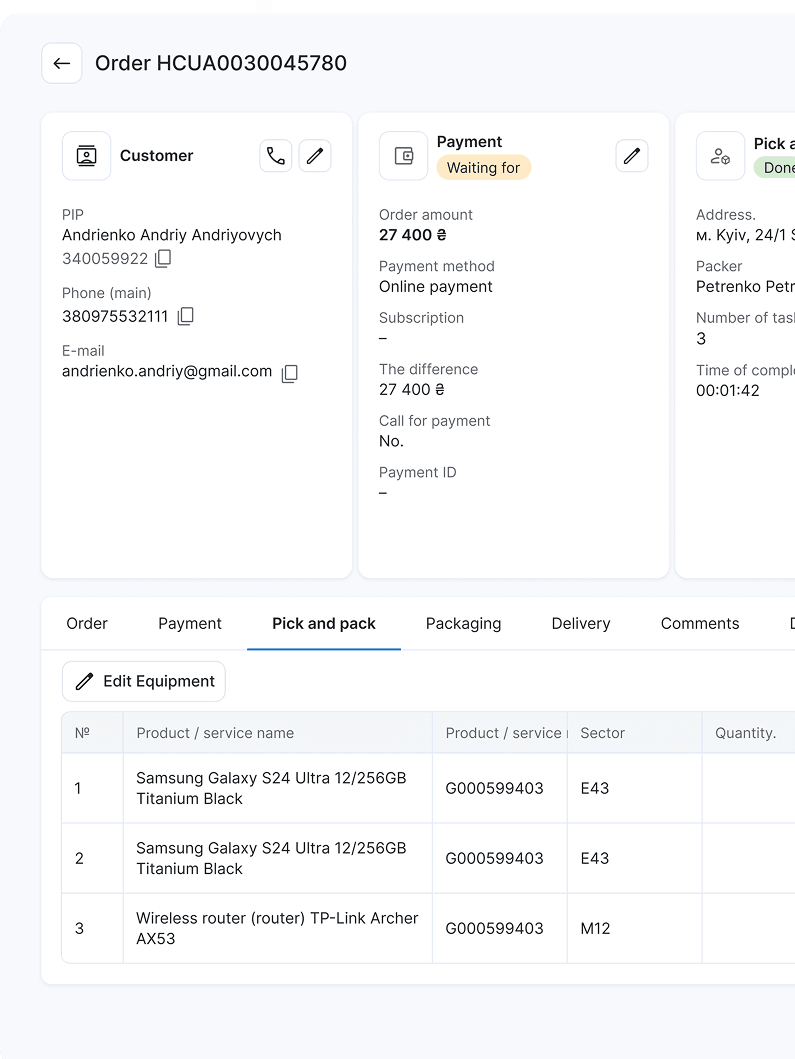Click the Call for payment value No.
The image size is (795, 1059).
point(391,441)
